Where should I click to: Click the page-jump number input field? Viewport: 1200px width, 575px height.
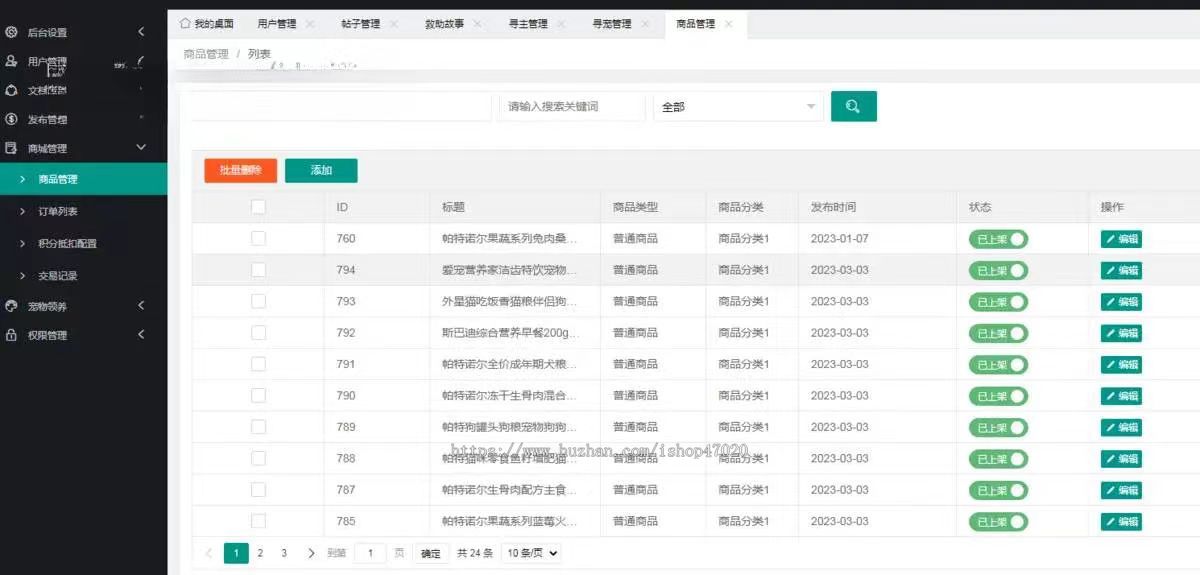tap(370, 553)
